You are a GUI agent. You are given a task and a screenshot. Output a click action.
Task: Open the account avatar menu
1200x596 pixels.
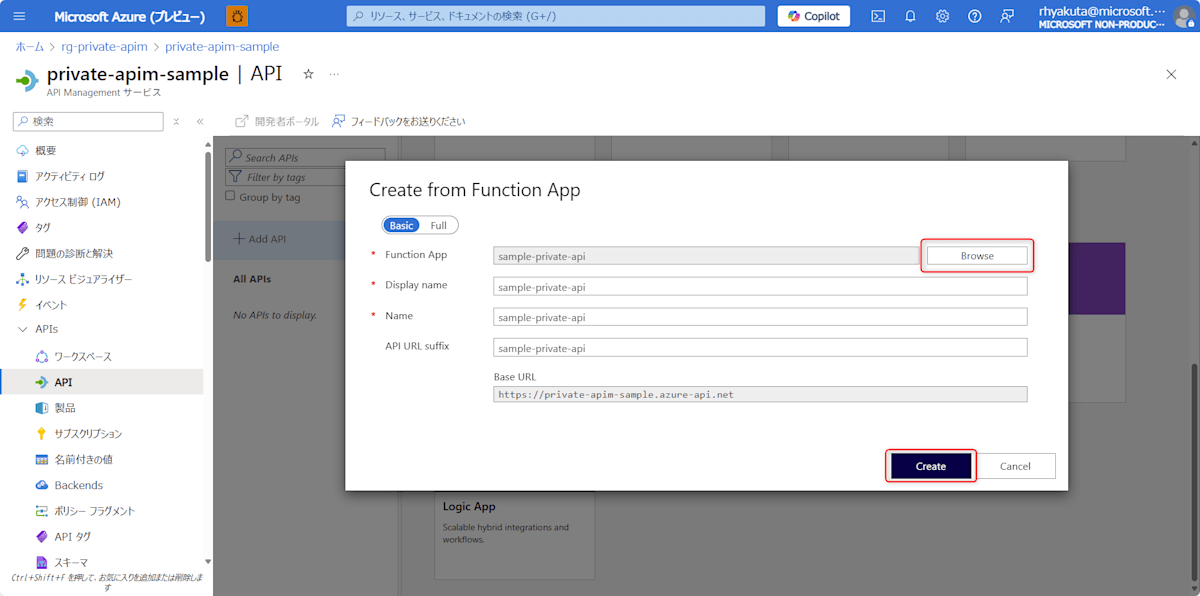click(x=1183, y=17)
